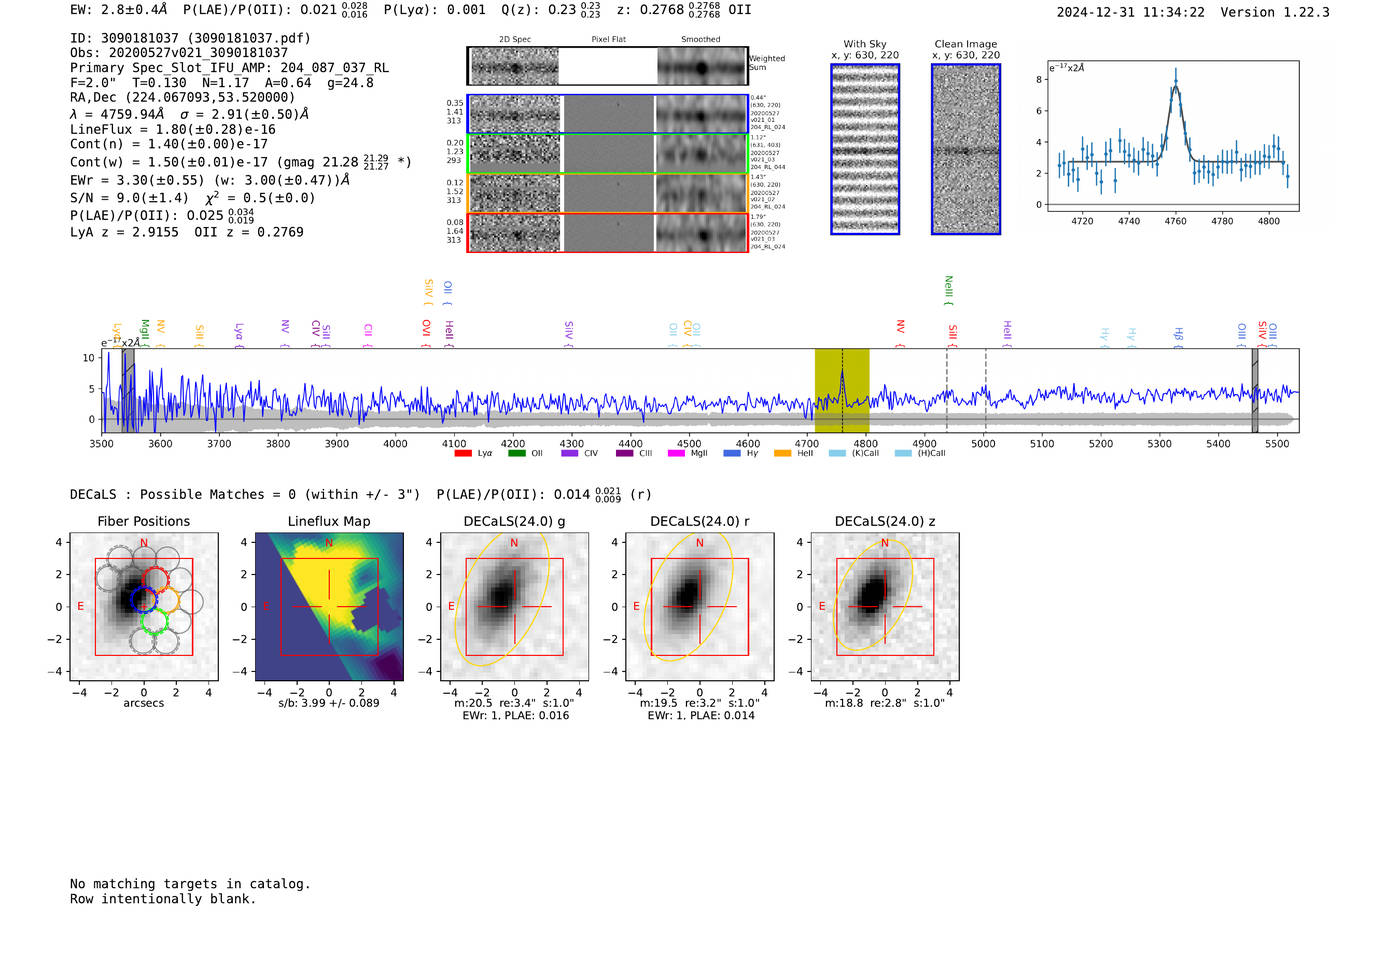Select the orange-bordered 2D Spec fiber cutout
This screenshot has height=953, width=1400.
coord(514,193)
